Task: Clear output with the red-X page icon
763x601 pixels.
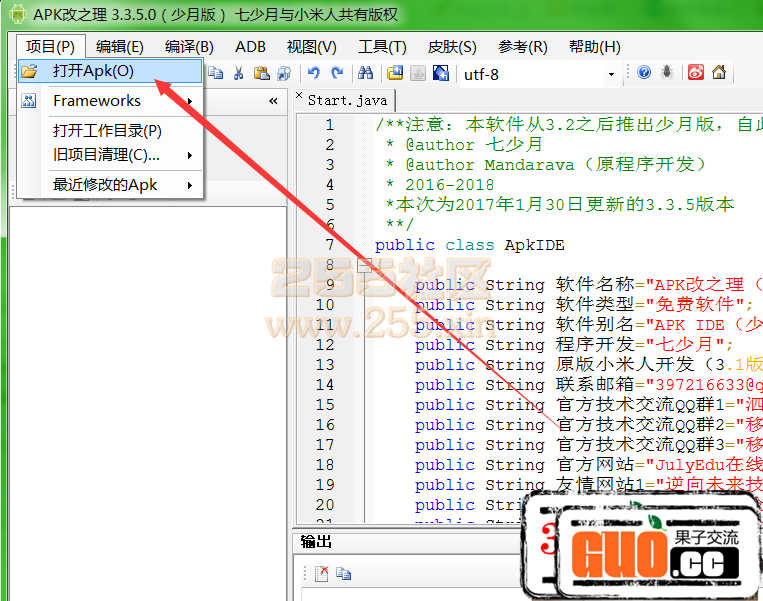Action: (322, 573)
